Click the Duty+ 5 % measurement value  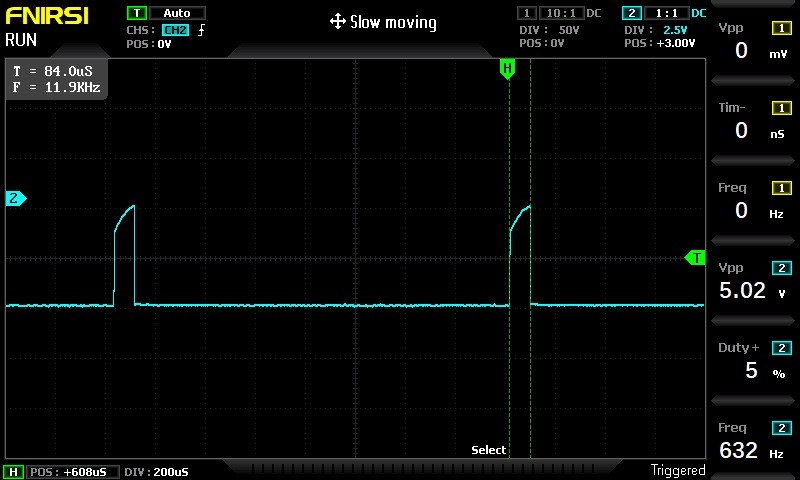pos(751,370)
